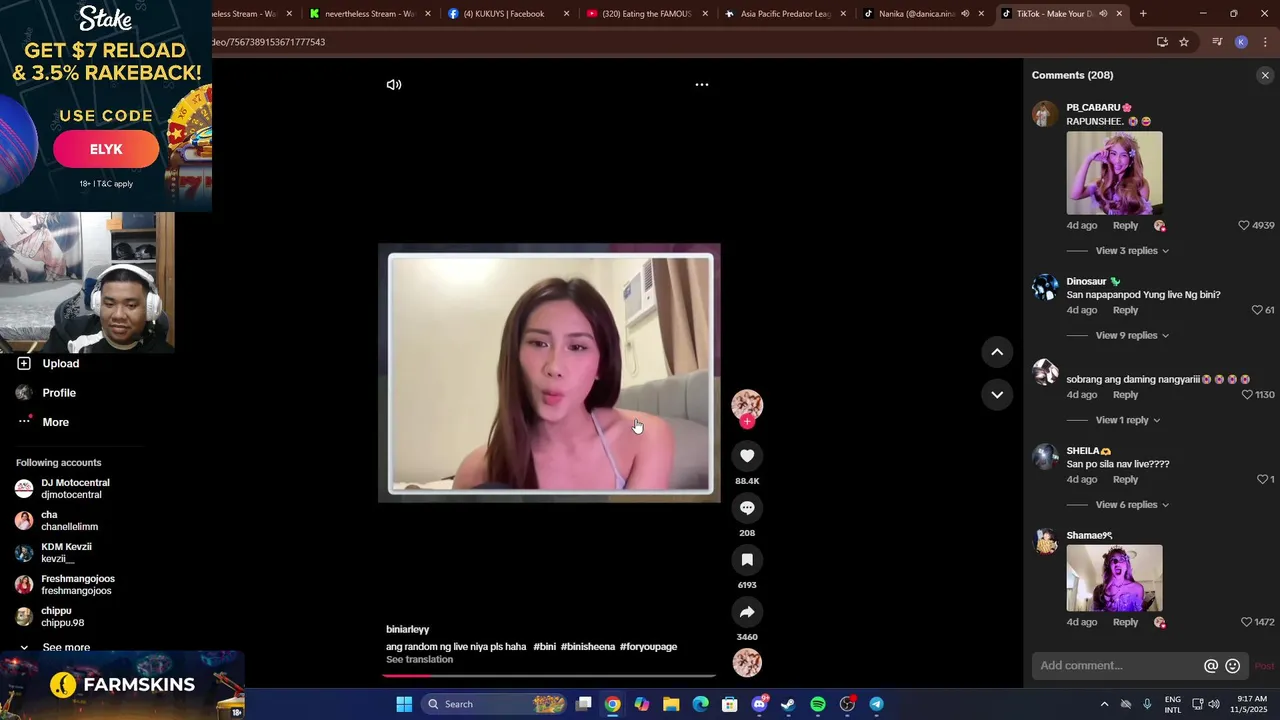
Task: Like PB_CABARU's comment
Action: coord(1244,226)
